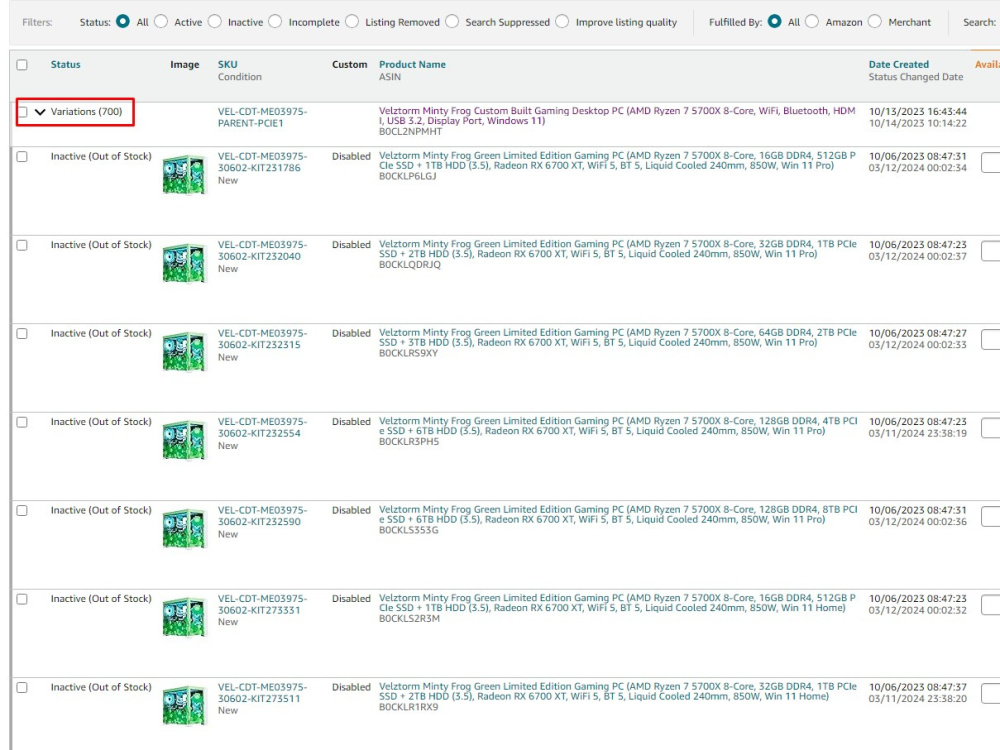This screenshot has width=1000, height=750.
Task: Click the Available field in B0CKLRS9XY row
Action: pyautogui.click(x=990, y=339)
